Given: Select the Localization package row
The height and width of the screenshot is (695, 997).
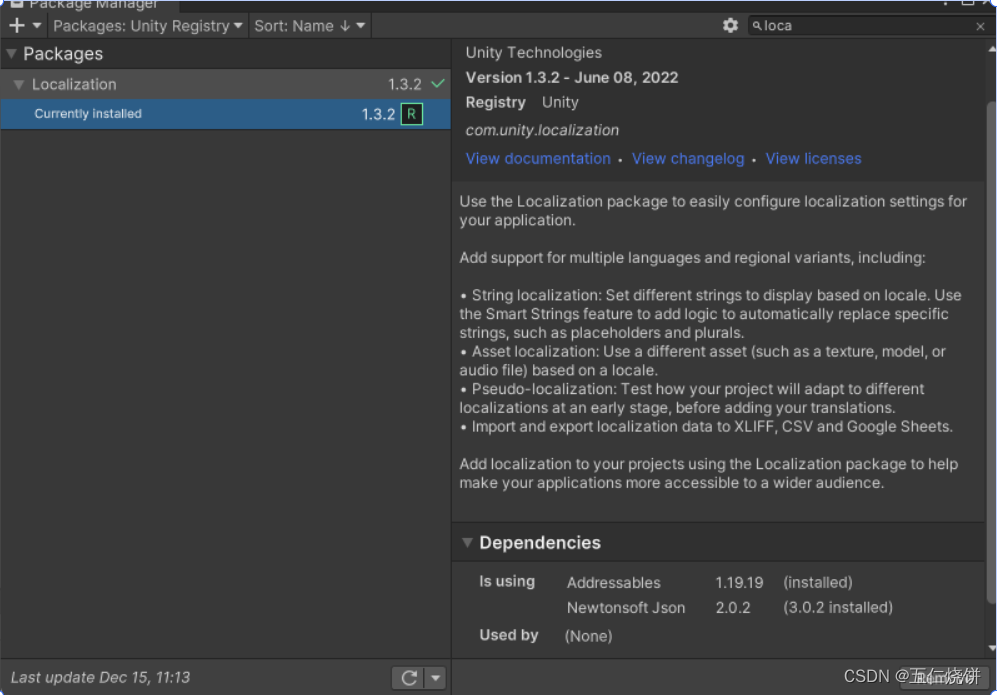Looking at the screenshot, I should [x=200, y=85].
